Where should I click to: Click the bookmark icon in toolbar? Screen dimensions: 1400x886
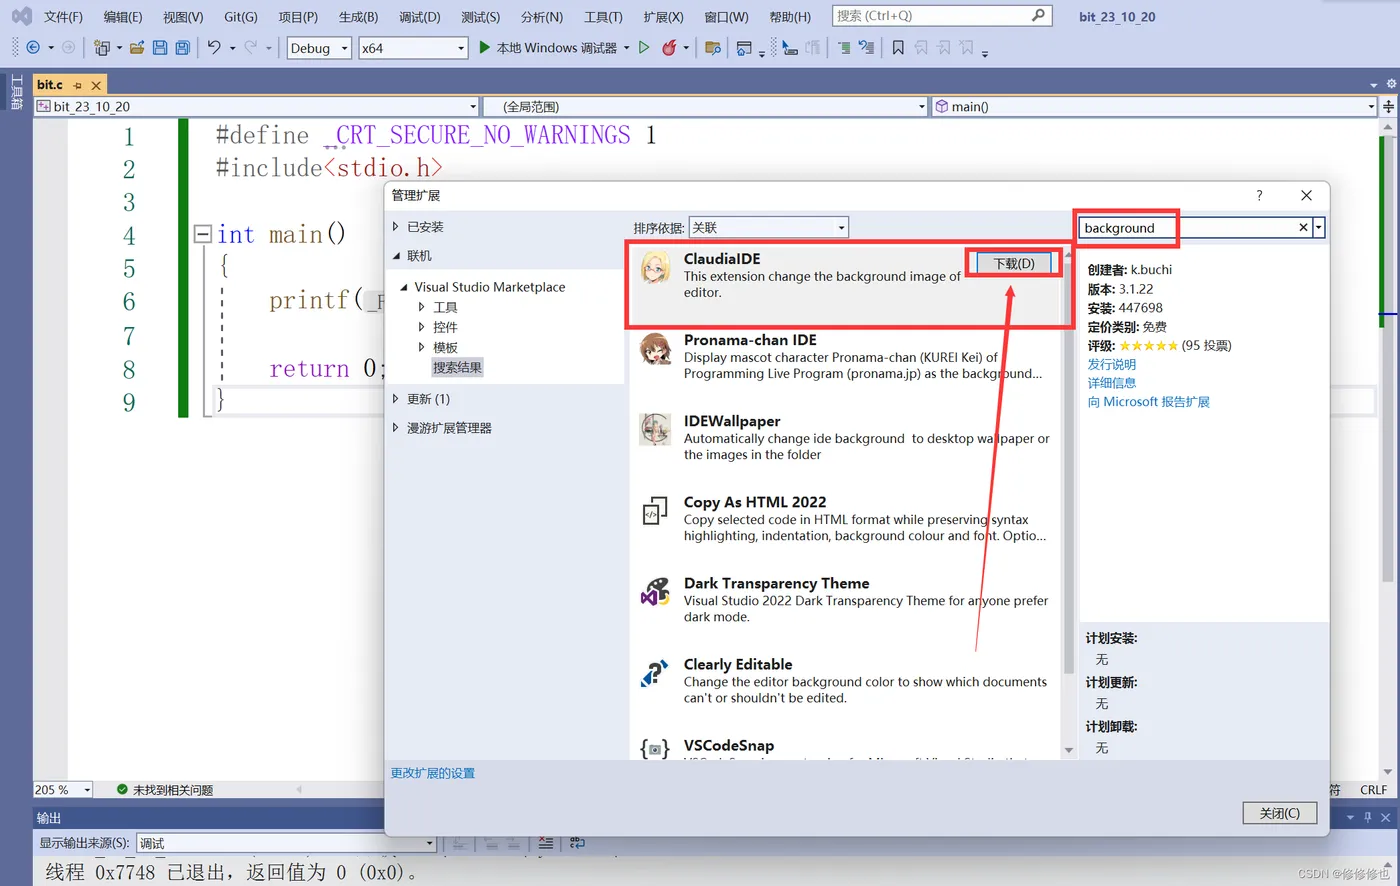click(x=898, y=47)
